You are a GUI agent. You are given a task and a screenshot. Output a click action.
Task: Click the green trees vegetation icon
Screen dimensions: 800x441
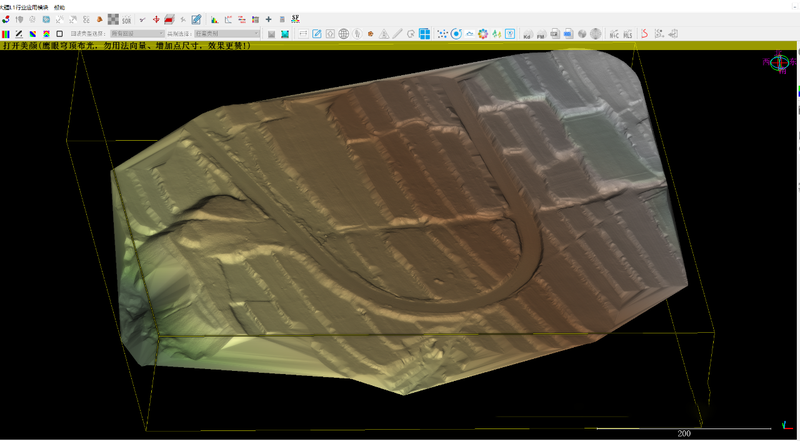pyautogui.click(x=496, y=34)
